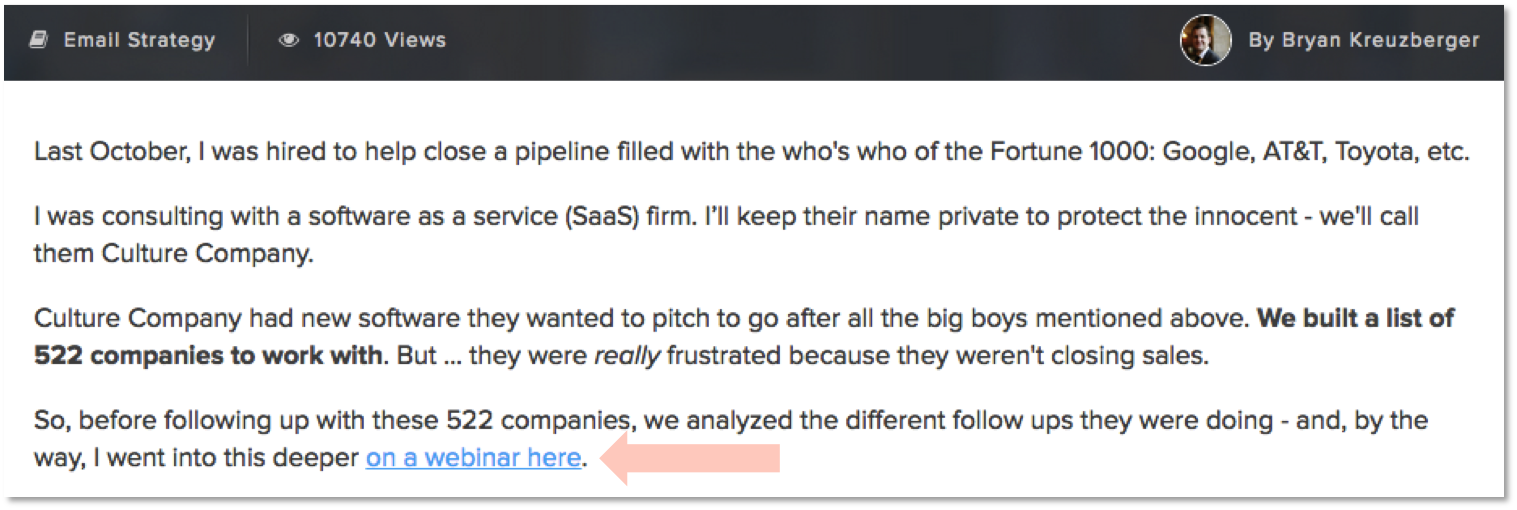Select the Email Strategy category label
This screenshot has height=510, width=1517.
[139, 41]
